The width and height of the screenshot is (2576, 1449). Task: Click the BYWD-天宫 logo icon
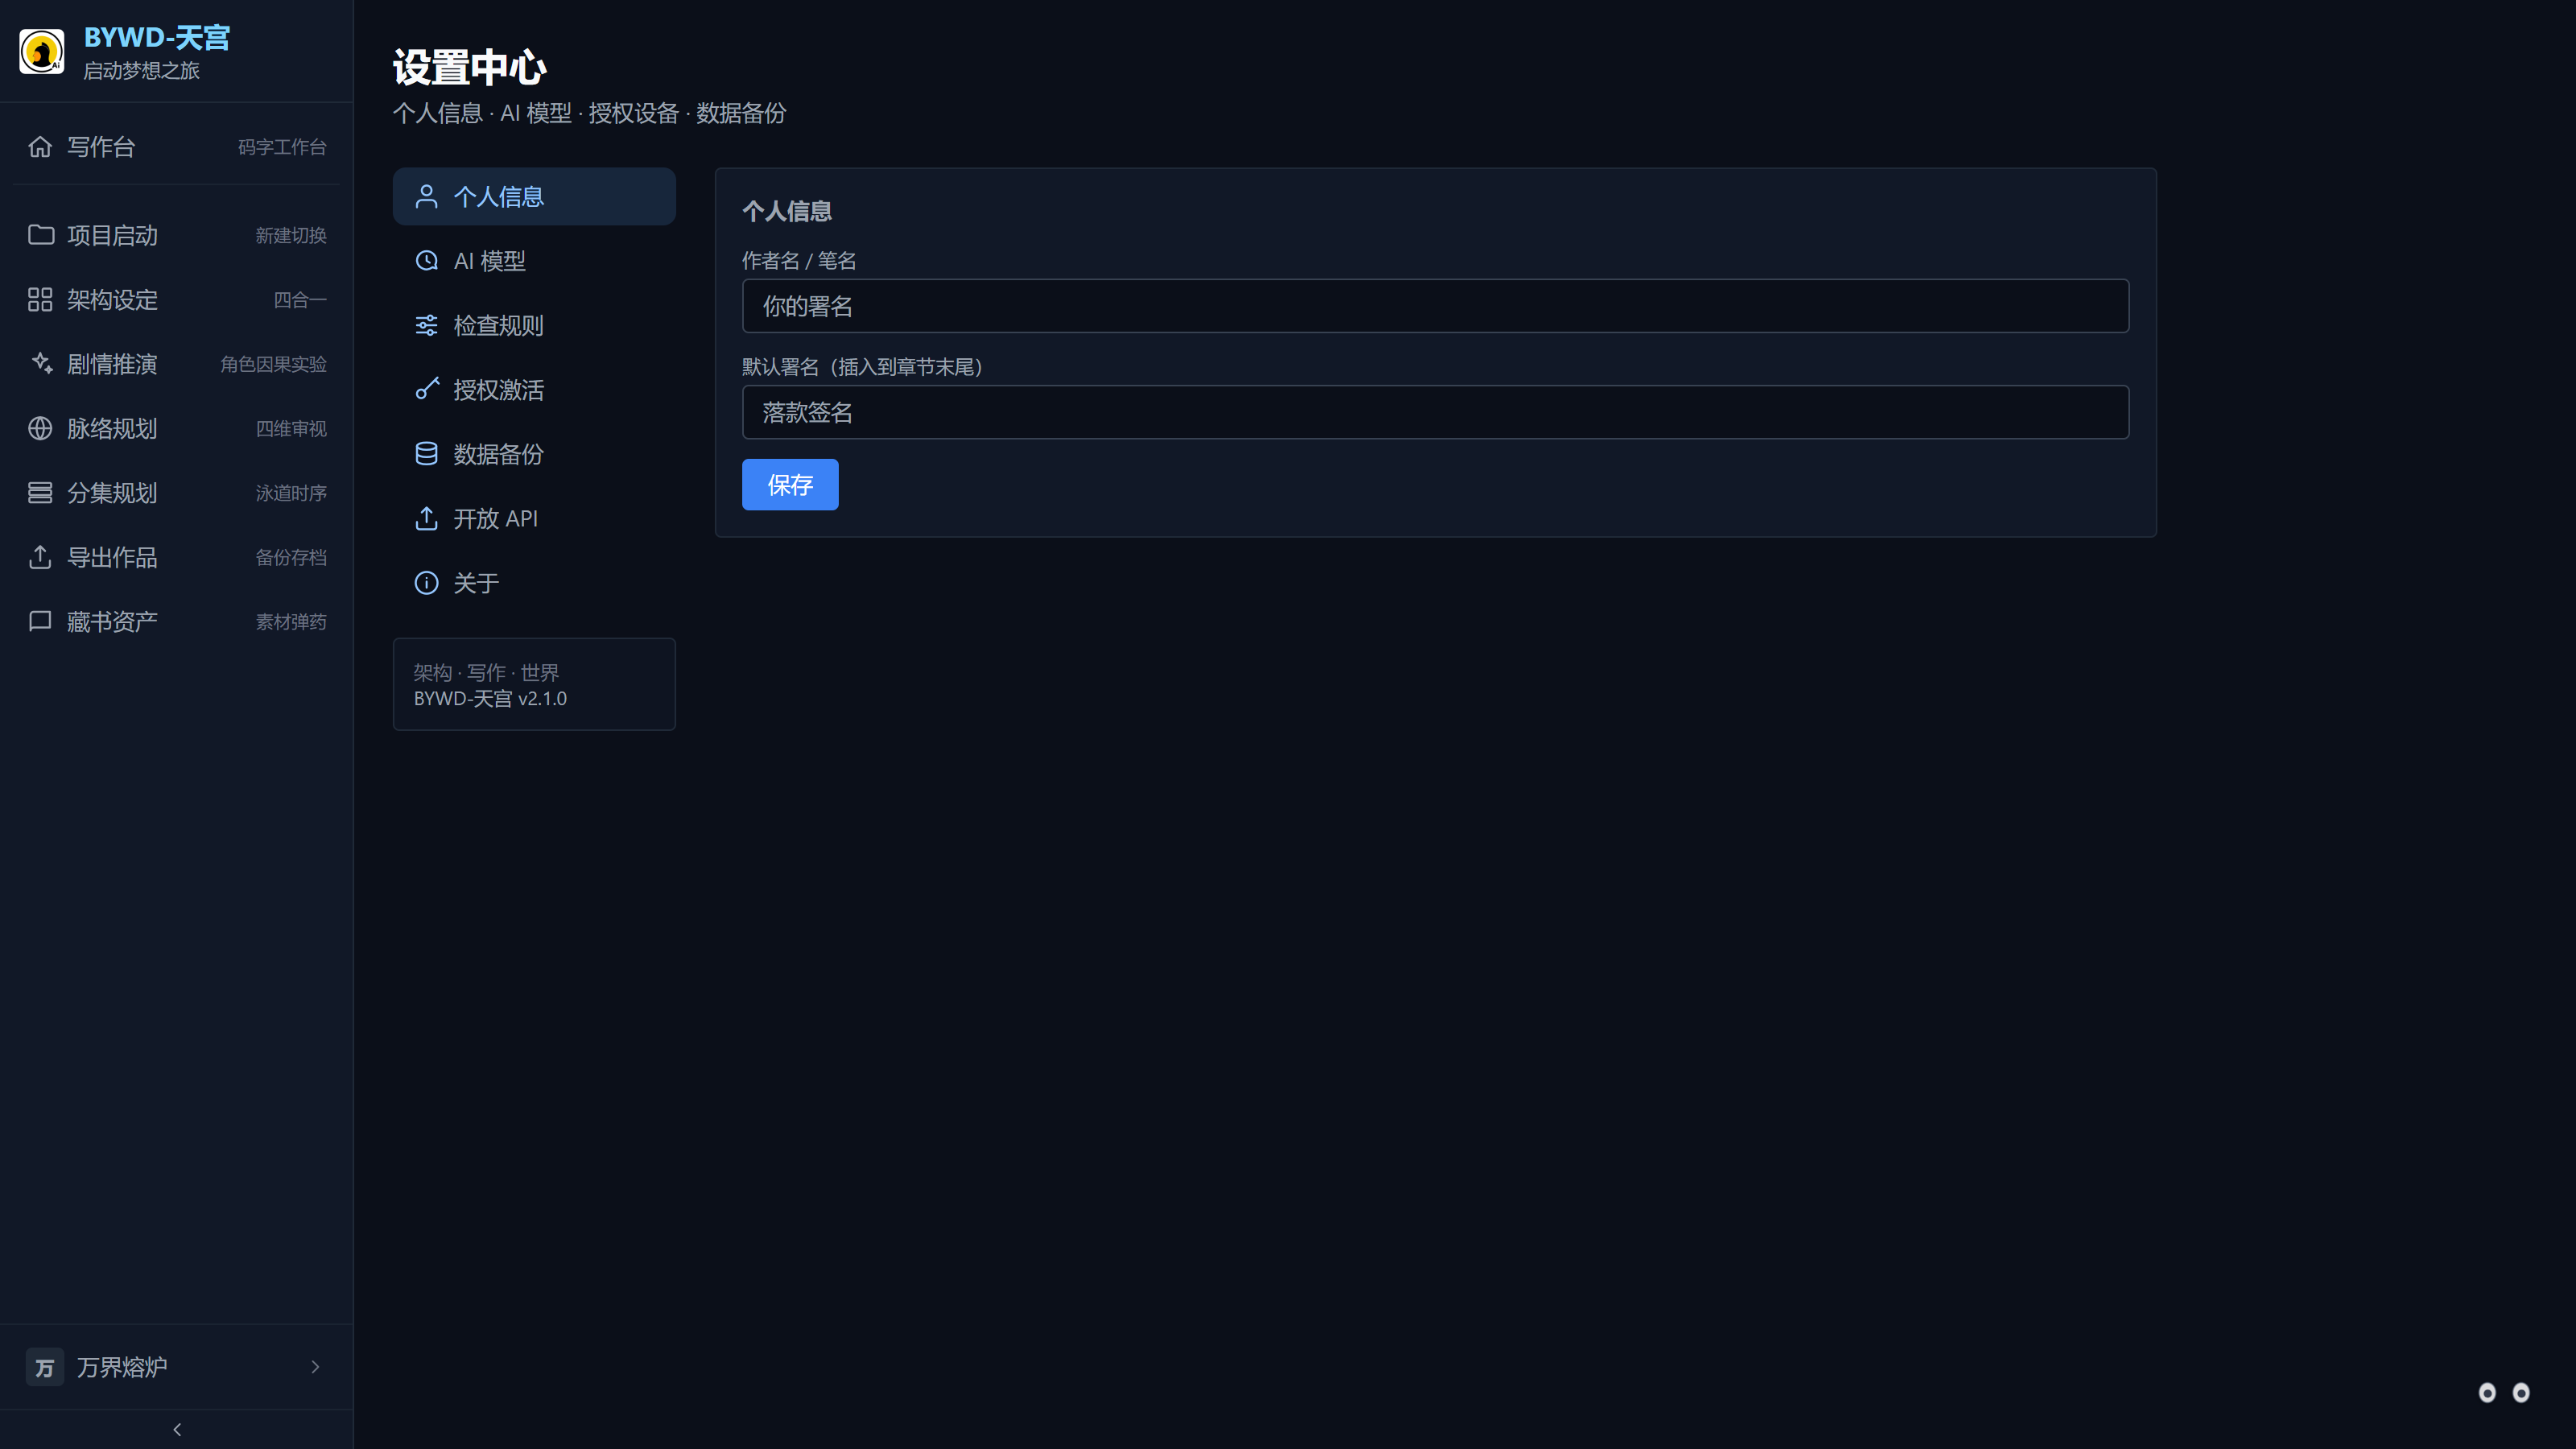click(42, 51)
